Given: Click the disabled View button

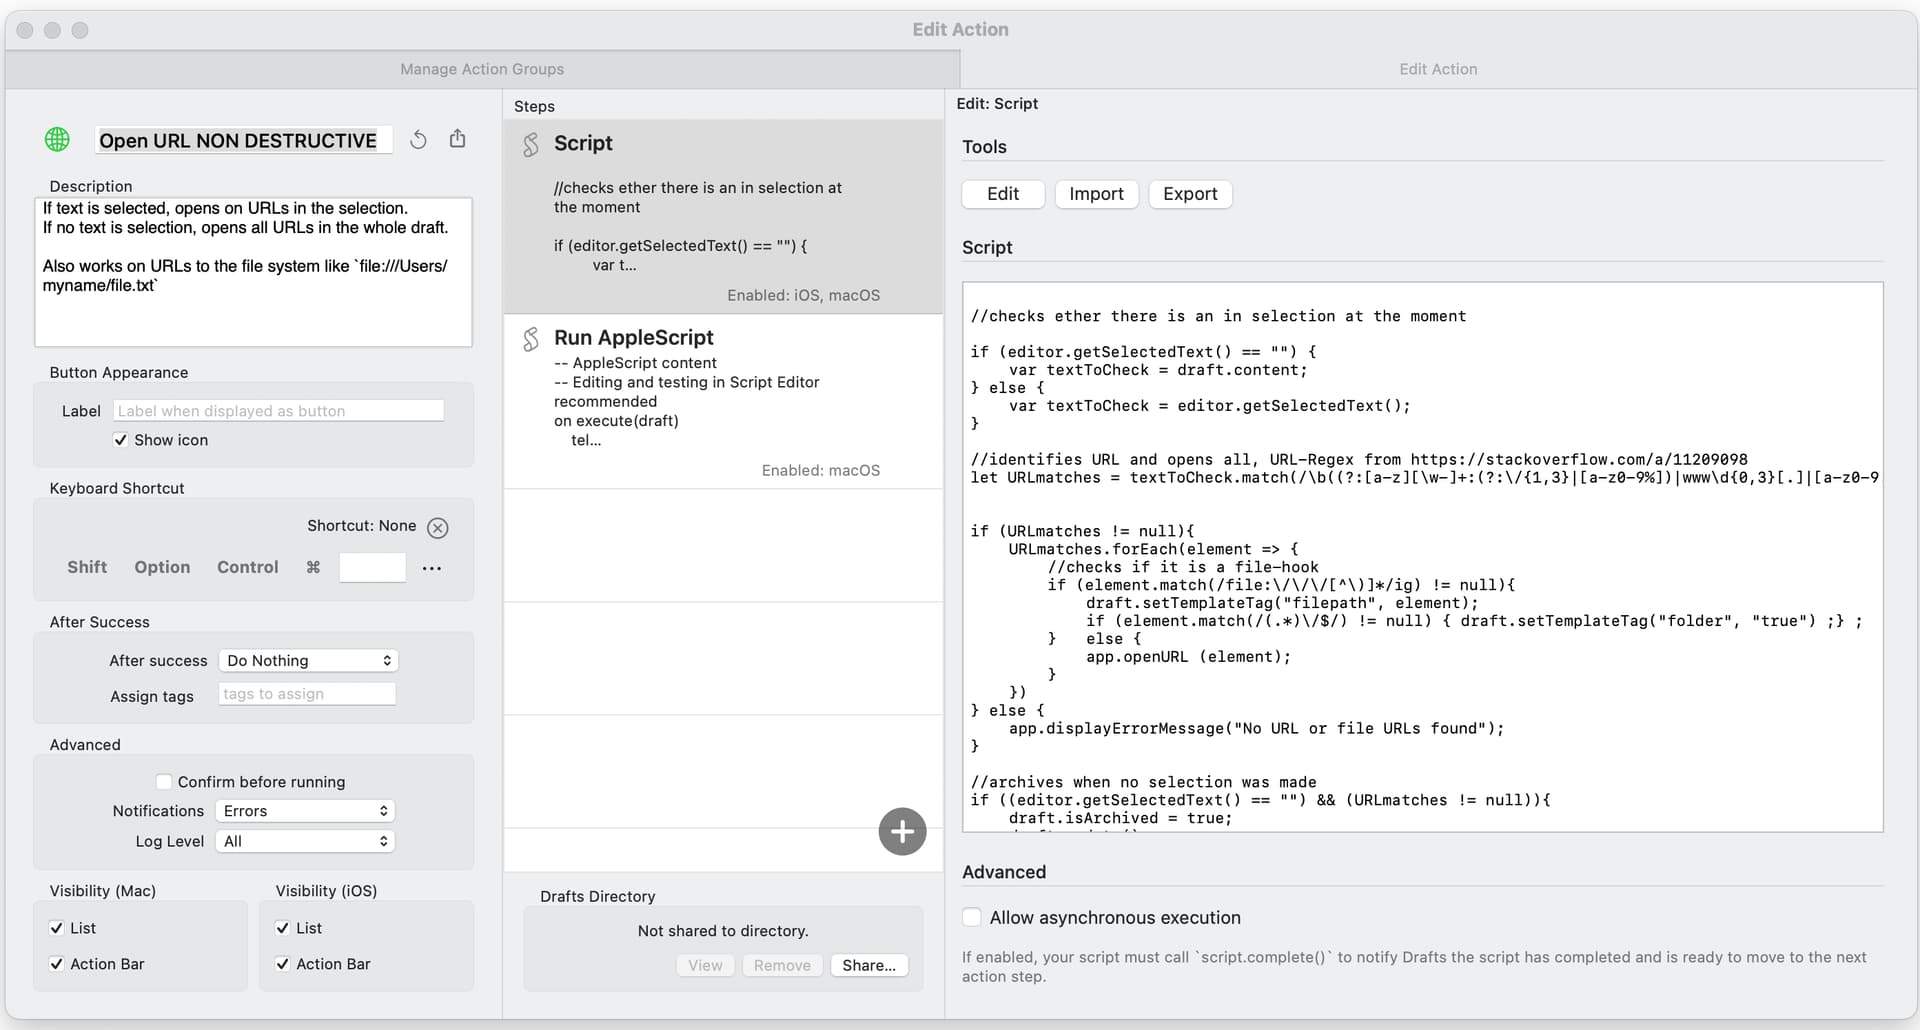Looking at the screenshot, I should (705, 965).
